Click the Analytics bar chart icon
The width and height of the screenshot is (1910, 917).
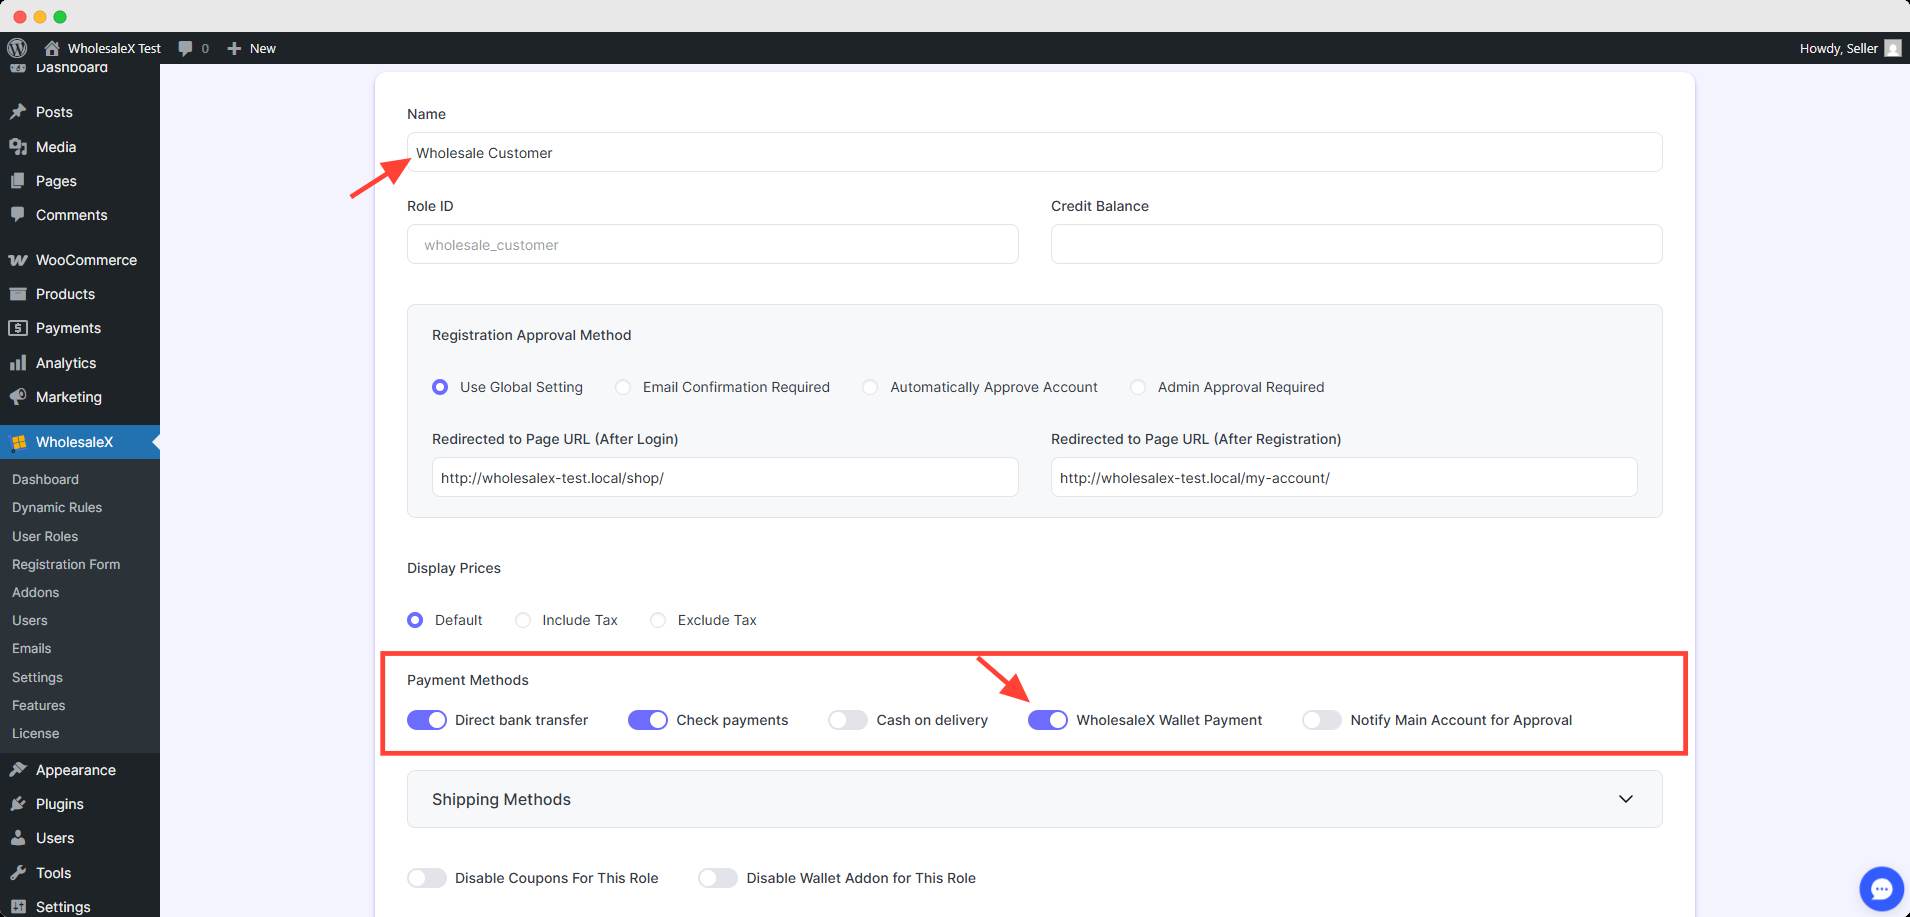pos(18,363)
